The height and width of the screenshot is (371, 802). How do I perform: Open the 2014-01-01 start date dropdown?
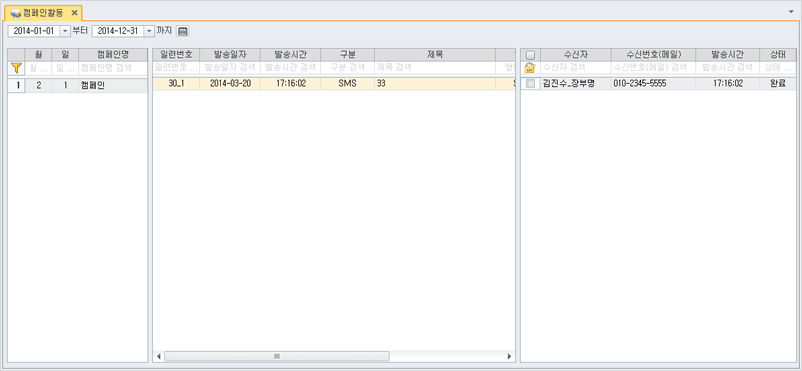(65, 31)
